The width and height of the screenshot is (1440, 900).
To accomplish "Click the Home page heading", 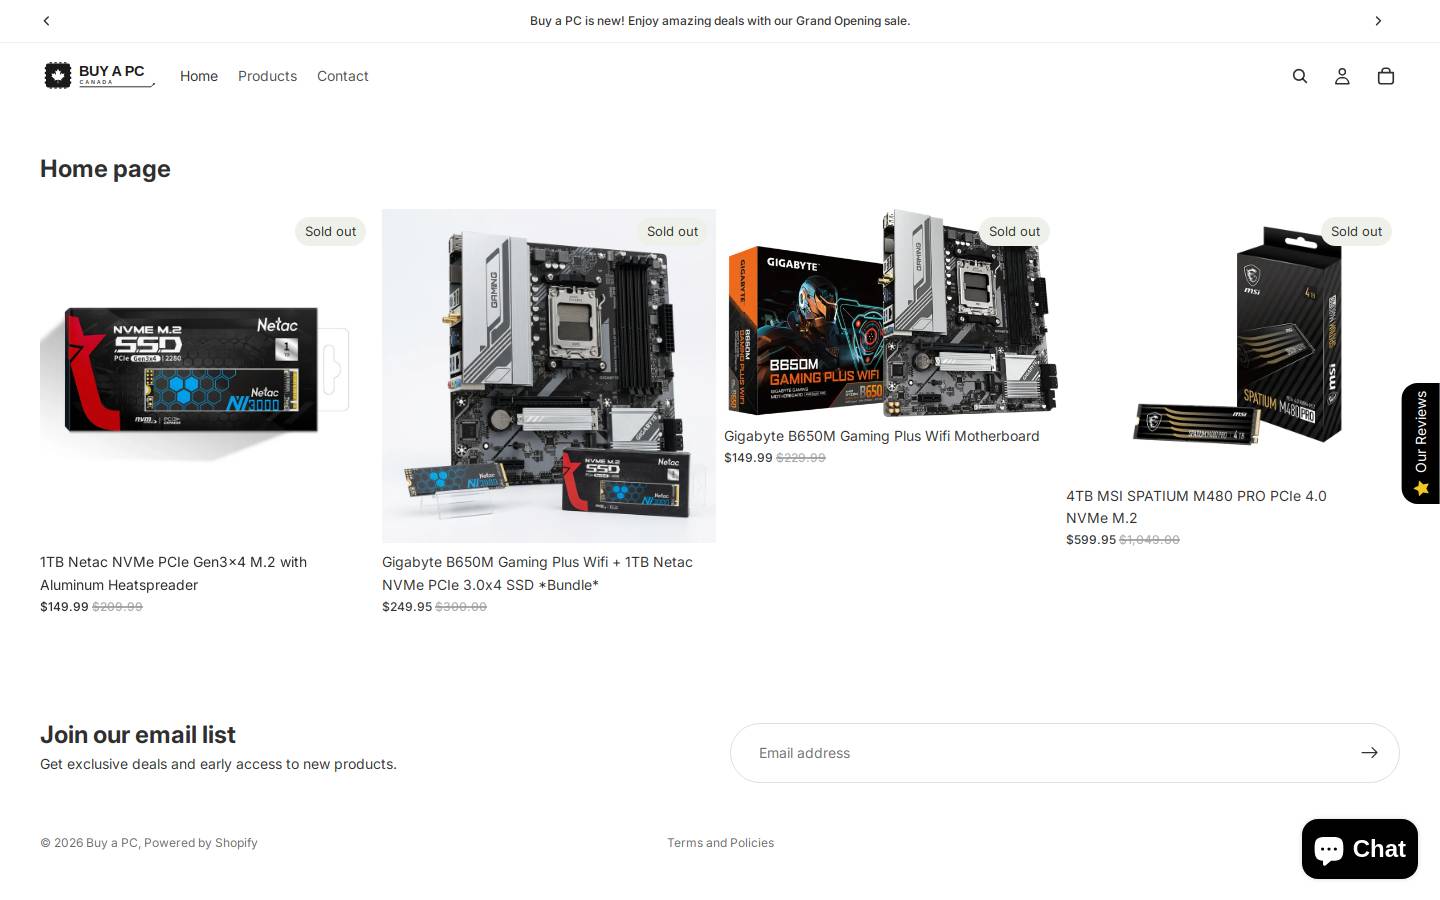I will point(105,169).
